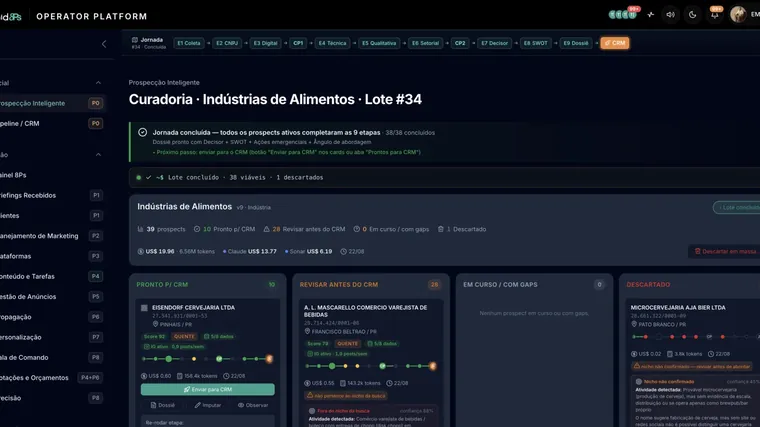Open the CP2 checkpoint step
The width and height of the screenshot is (760, 427).
click(x=460, y=43)
